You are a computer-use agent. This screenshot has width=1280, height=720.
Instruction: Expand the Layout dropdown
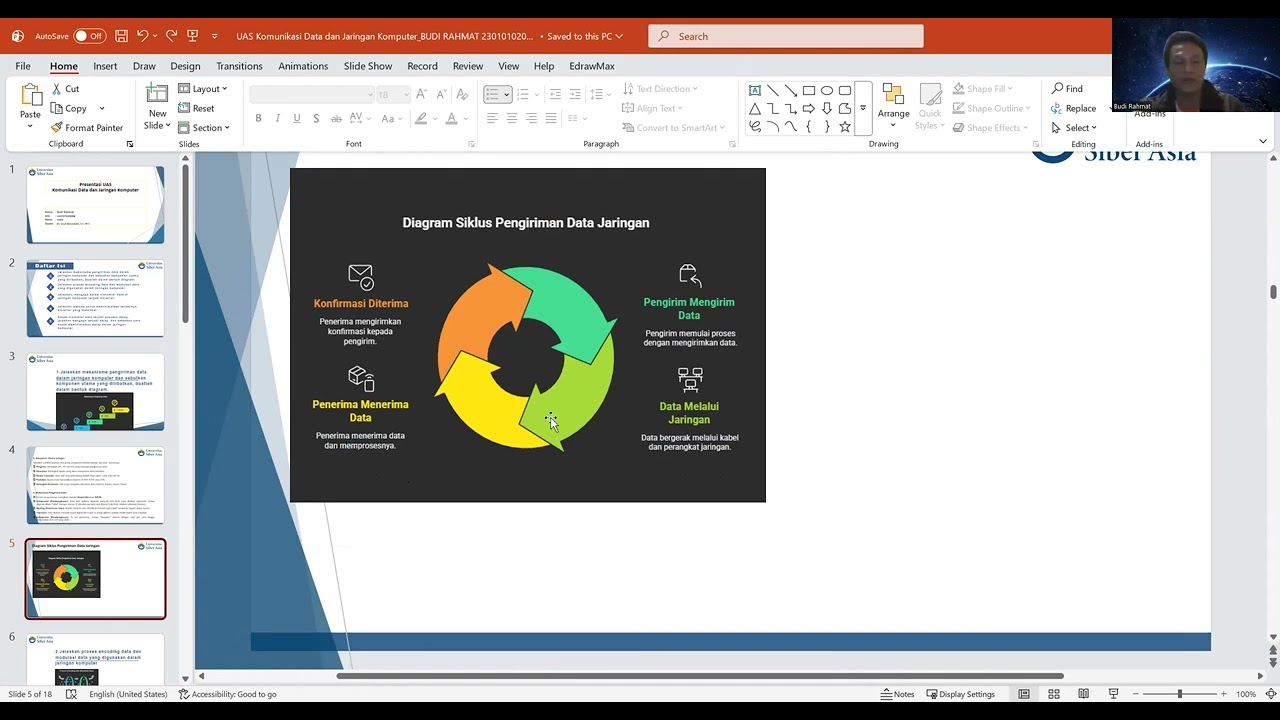tap(203, 89)
